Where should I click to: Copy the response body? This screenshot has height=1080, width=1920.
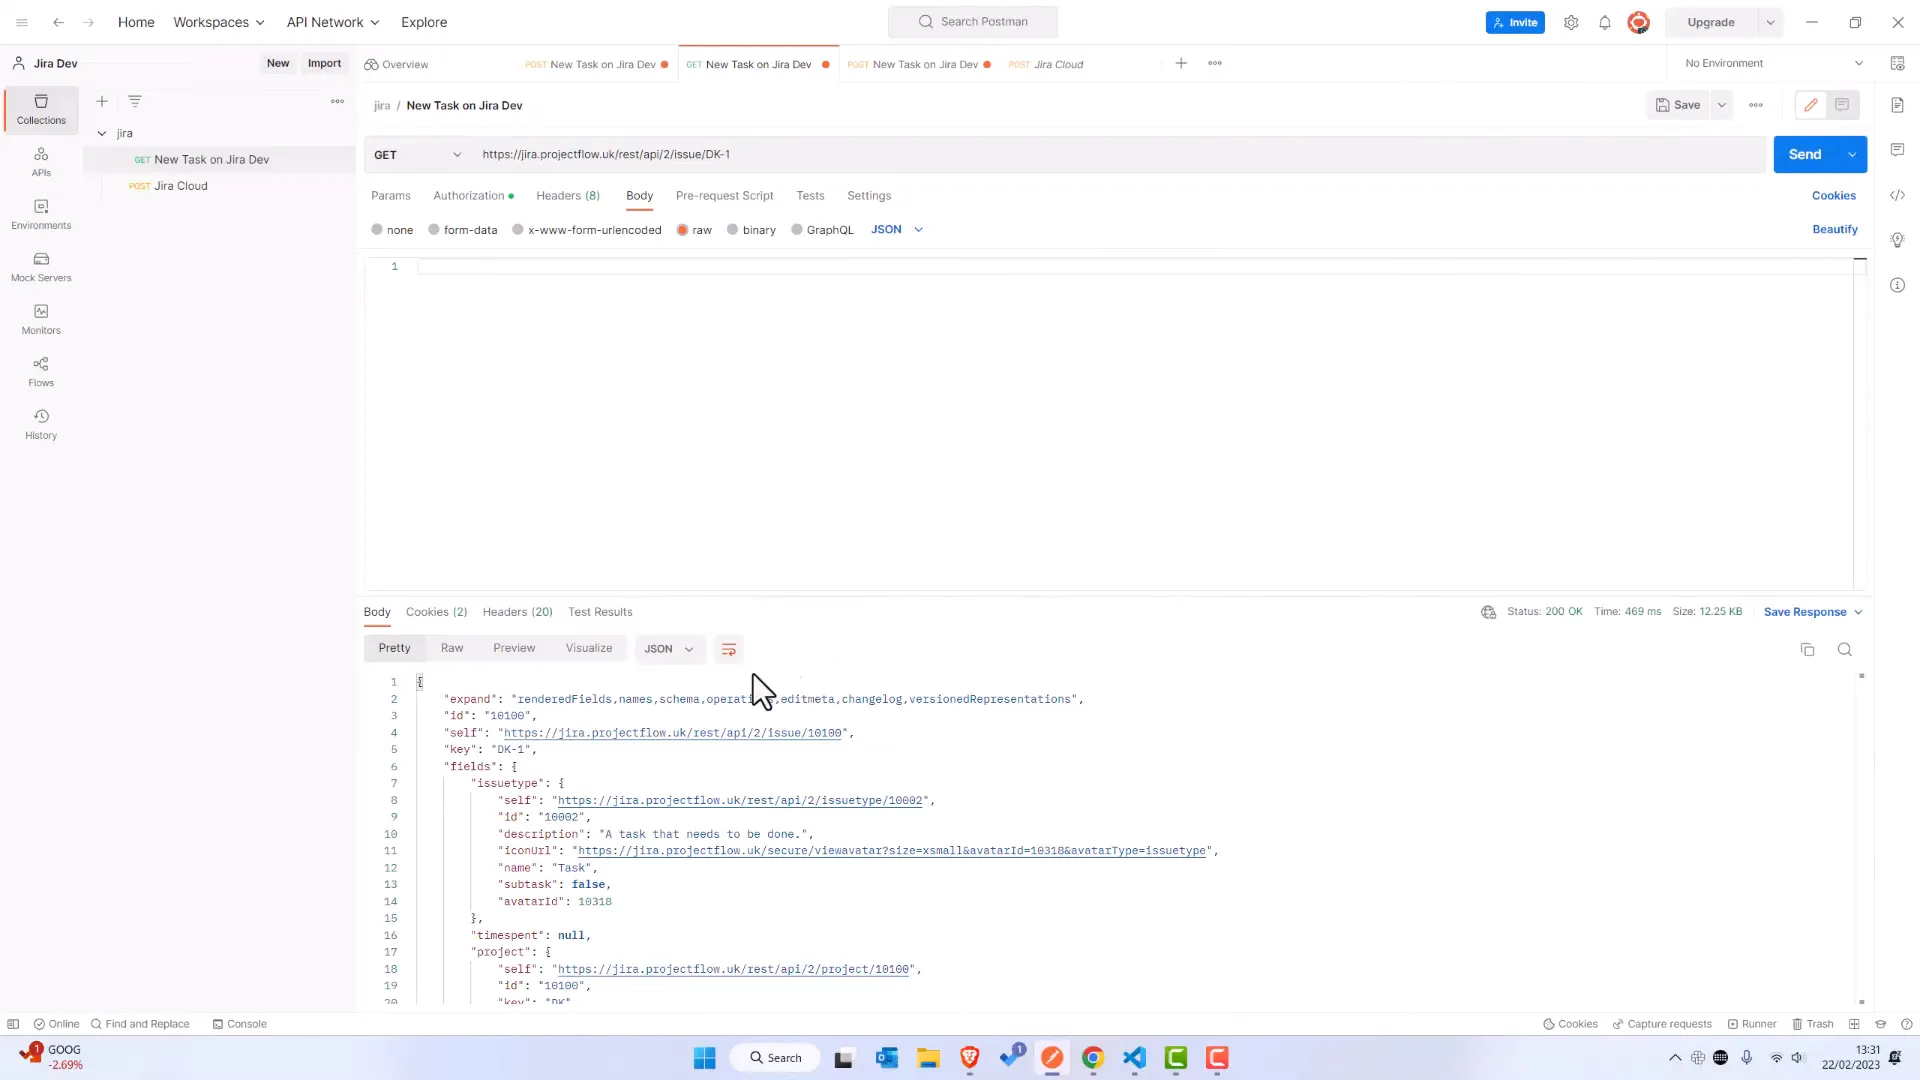coord(1807,649)
